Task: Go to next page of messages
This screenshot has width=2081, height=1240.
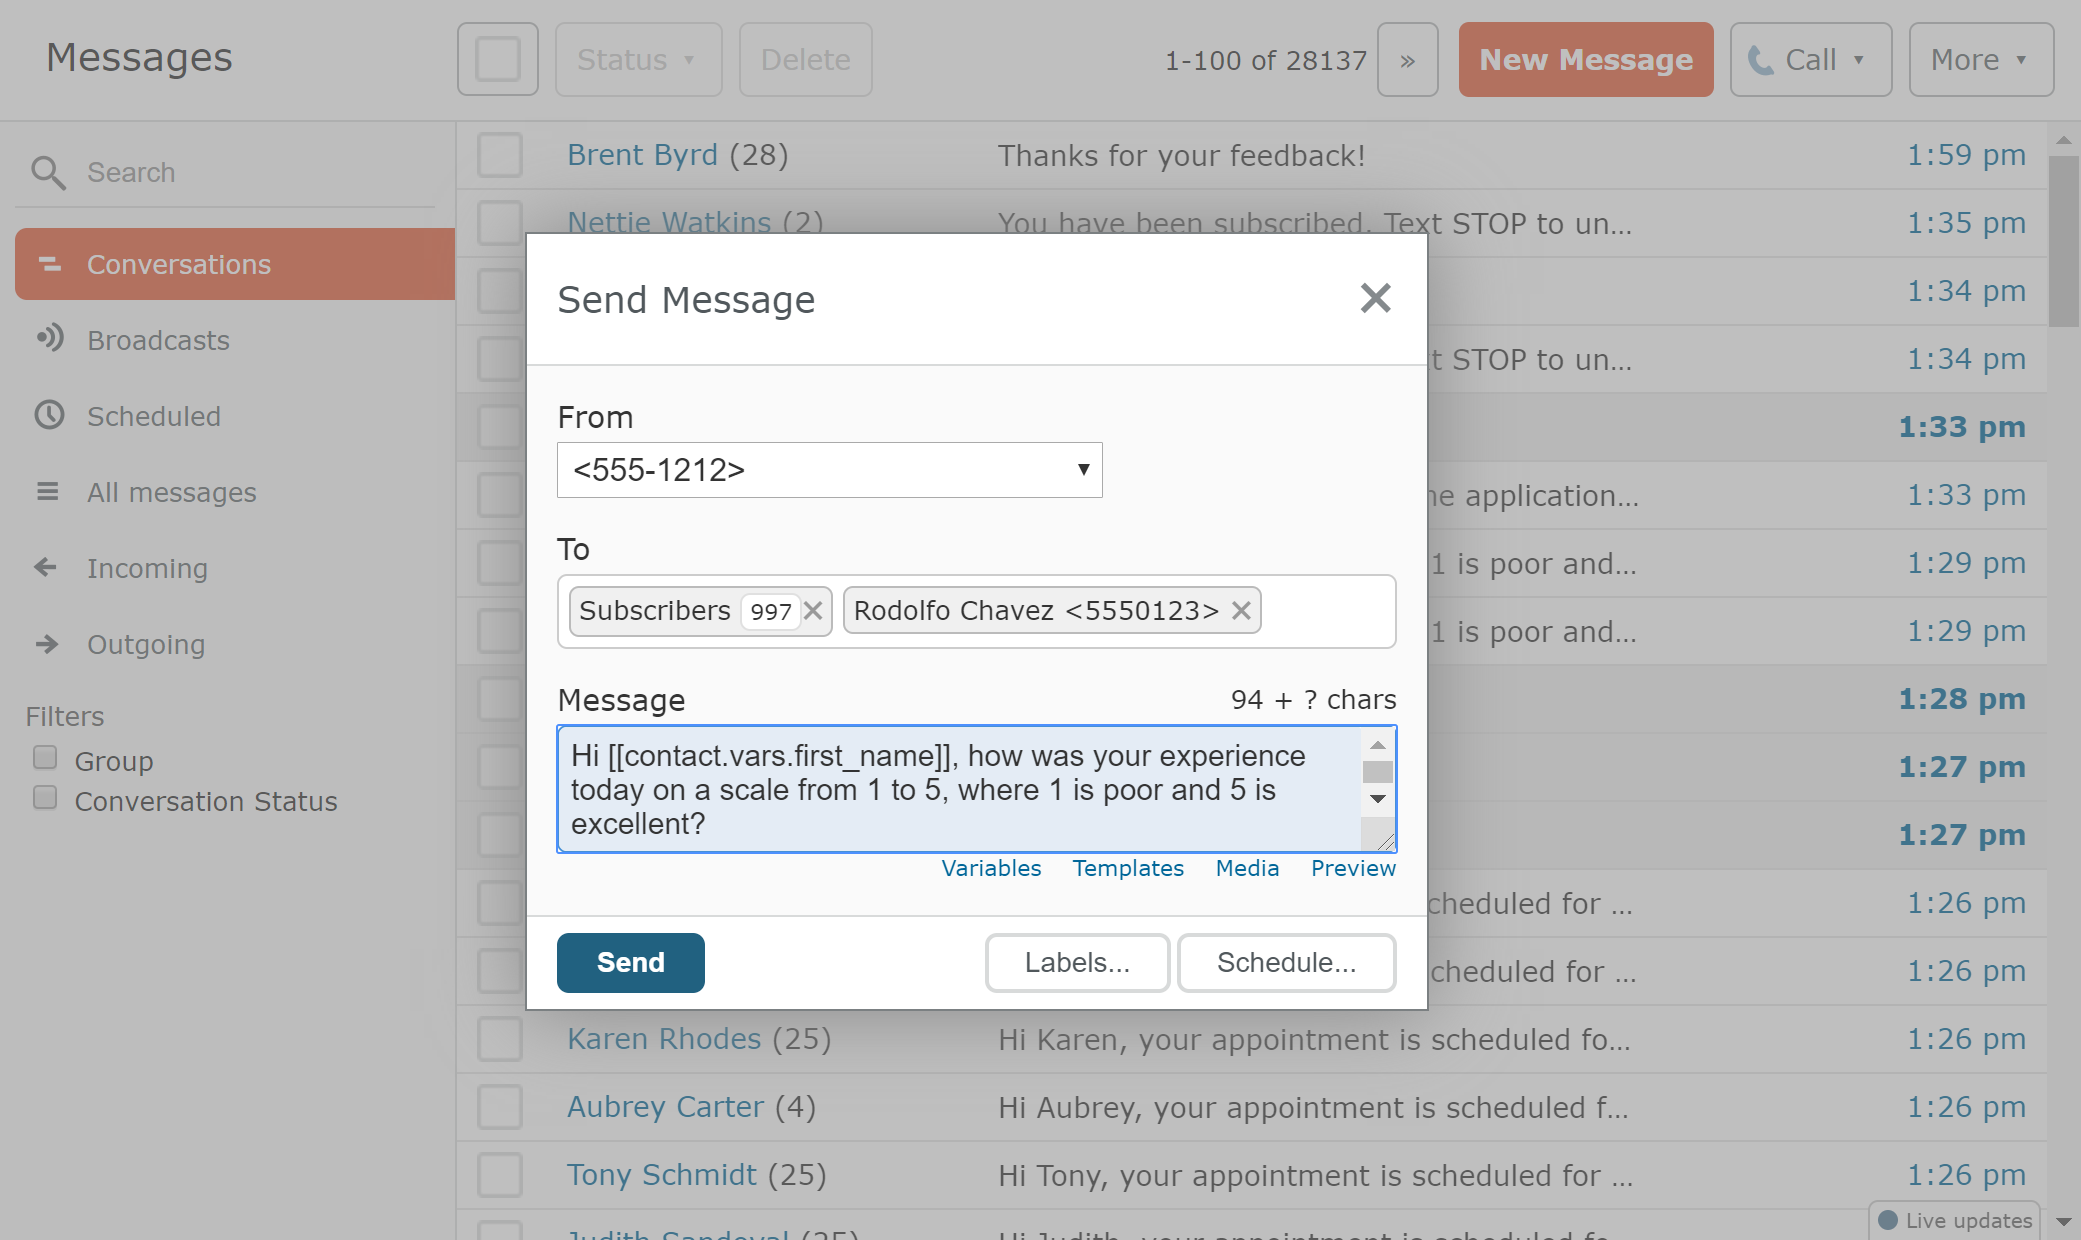Action: coord(1407,60)
